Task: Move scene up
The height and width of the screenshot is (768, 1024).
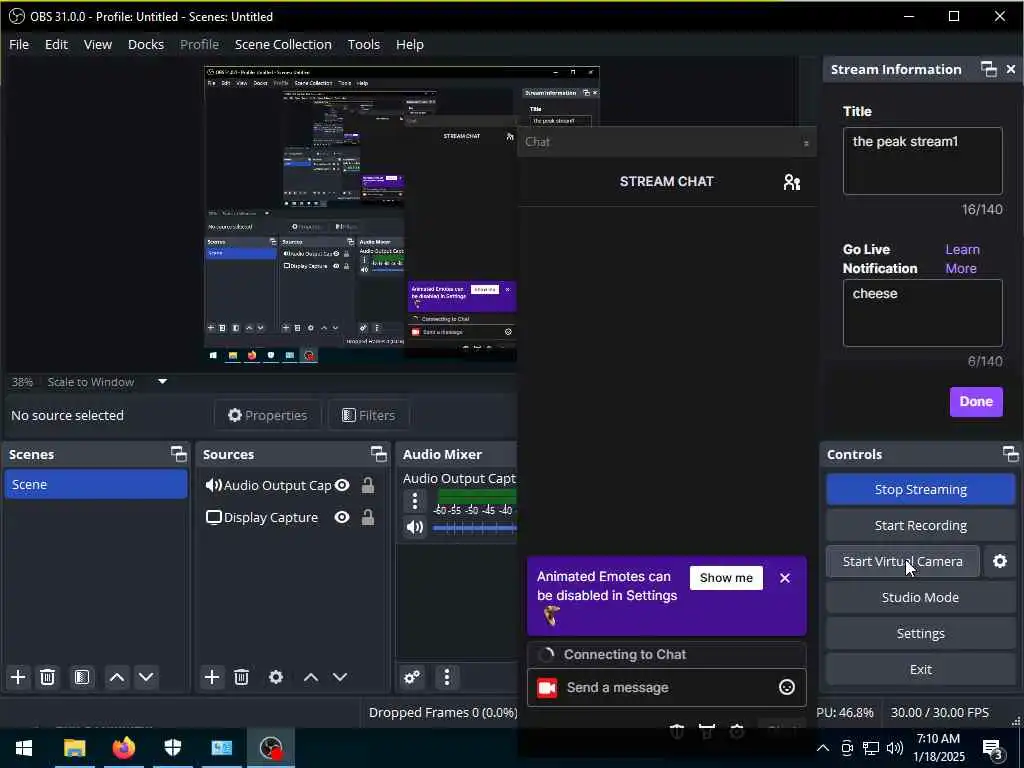Action: coord(117,677)
